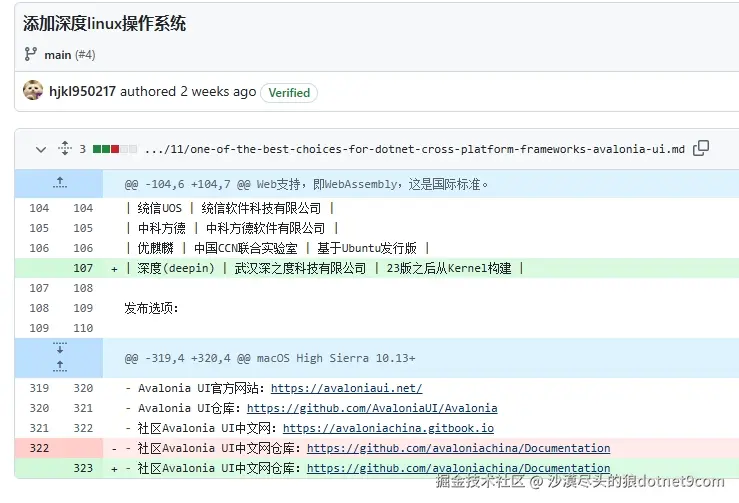This screenshot has height=503, width=739.
Task: Expand up arrow before -319,4 hunk
Action: point(59,366)
